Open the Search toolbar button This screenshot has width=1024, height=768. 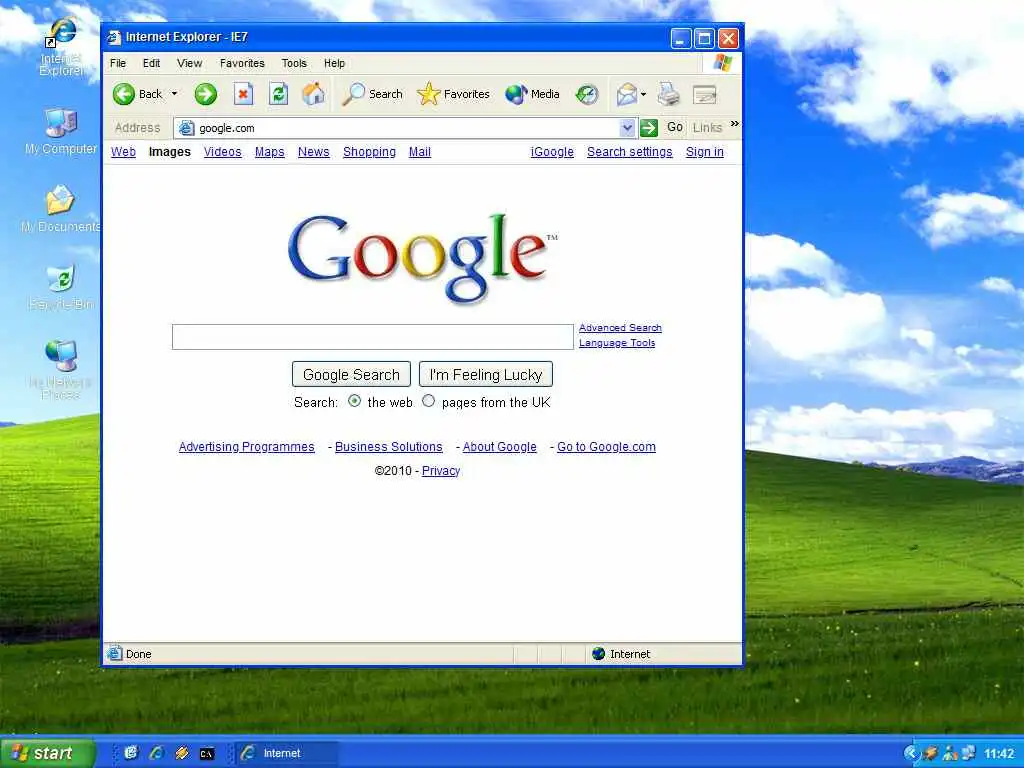pos(372,94)
